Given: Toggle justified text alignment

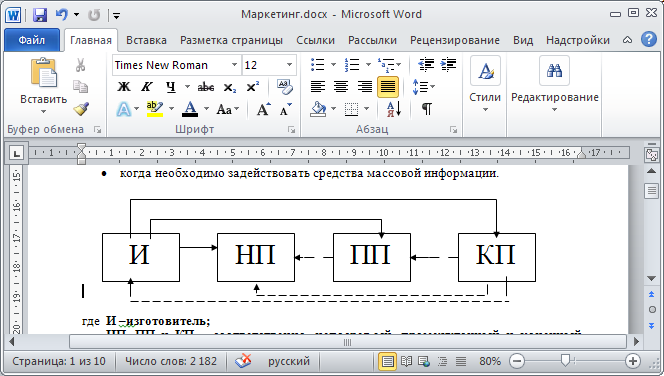Looking at the screenshot, I should click(387, 87).
